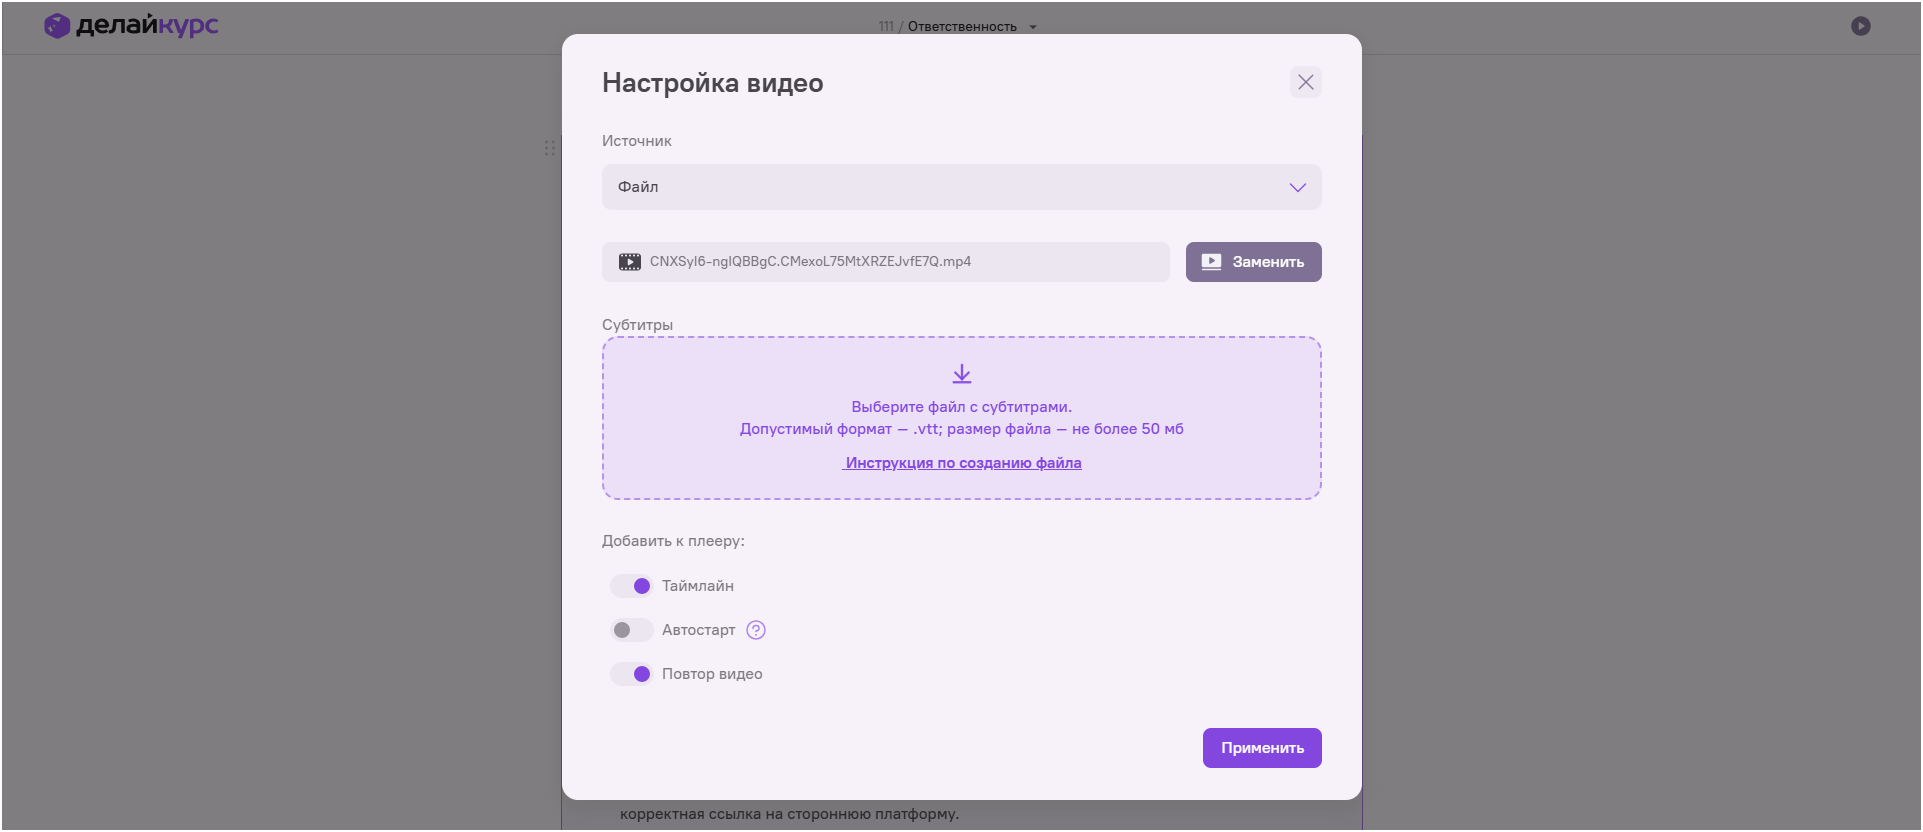Open Инструкция по созданию файла link
The image size is (1923, 832).
pyautogui.click(x=962, y=463)
